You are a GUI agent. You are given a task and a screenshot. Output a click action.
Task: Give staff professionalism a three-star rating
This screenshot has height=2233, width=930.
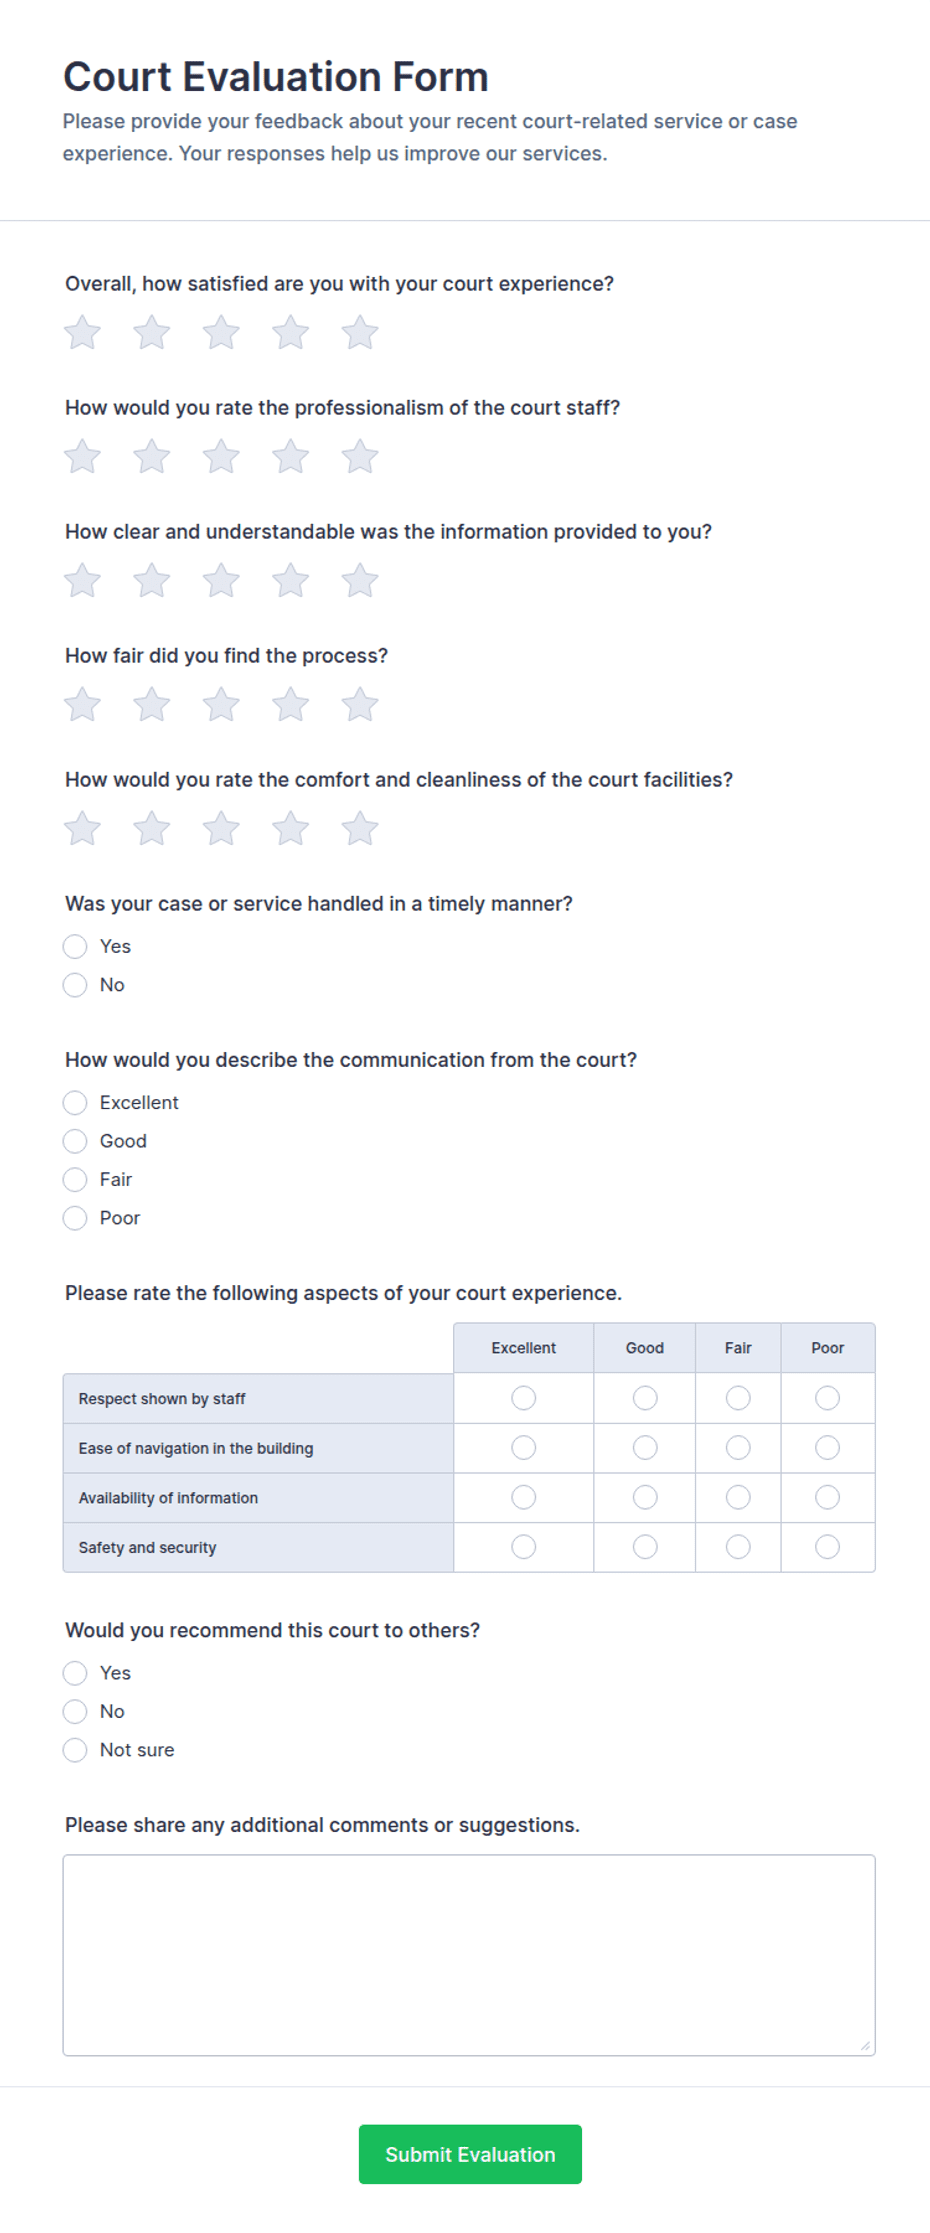pyautogui.click(x=221, y=457)
